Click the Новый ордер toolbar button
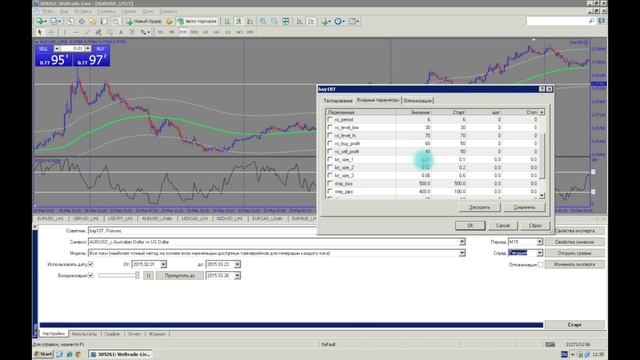The height and width of the screenshot is (360, 640). (144, 21)
